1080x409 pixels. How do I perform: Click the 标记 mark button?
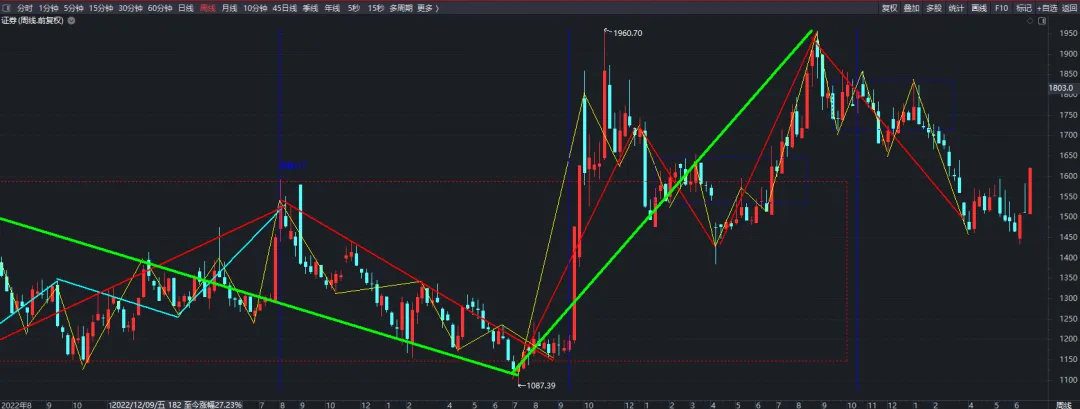tap(1024, 8)
